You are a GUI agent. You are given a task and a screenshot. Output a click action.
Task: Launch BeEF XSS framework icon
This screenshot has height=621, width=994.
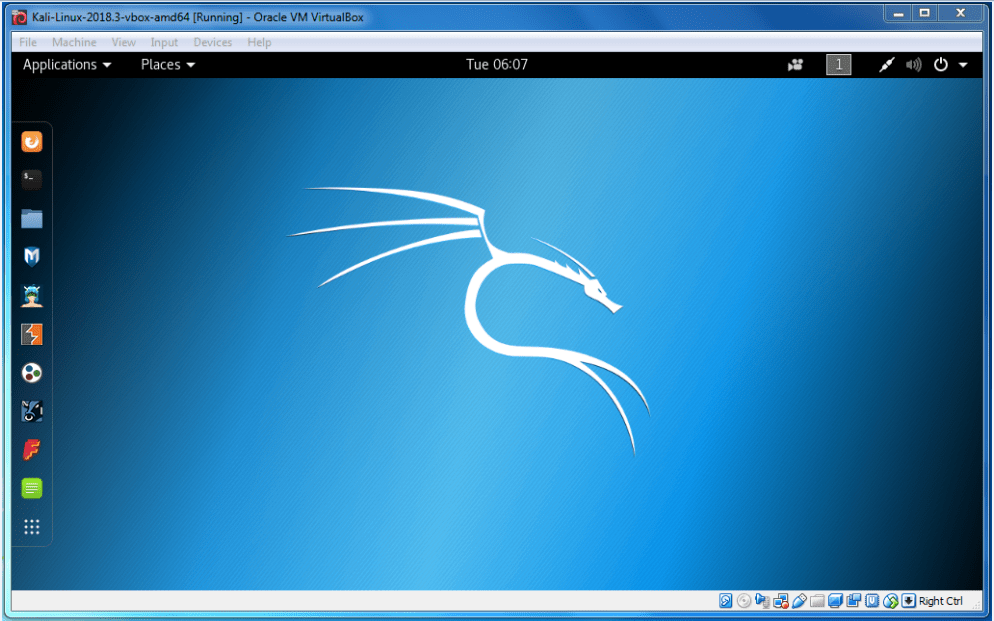tap(32, 411)
